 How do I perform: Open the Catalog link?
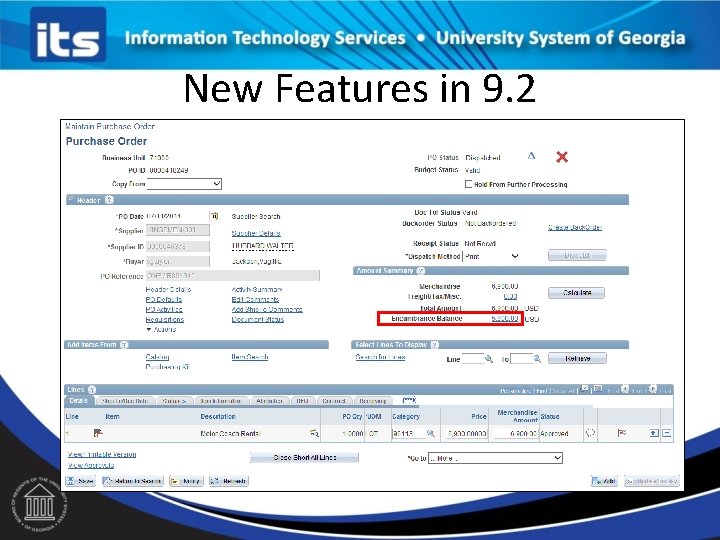pos(157,357)
